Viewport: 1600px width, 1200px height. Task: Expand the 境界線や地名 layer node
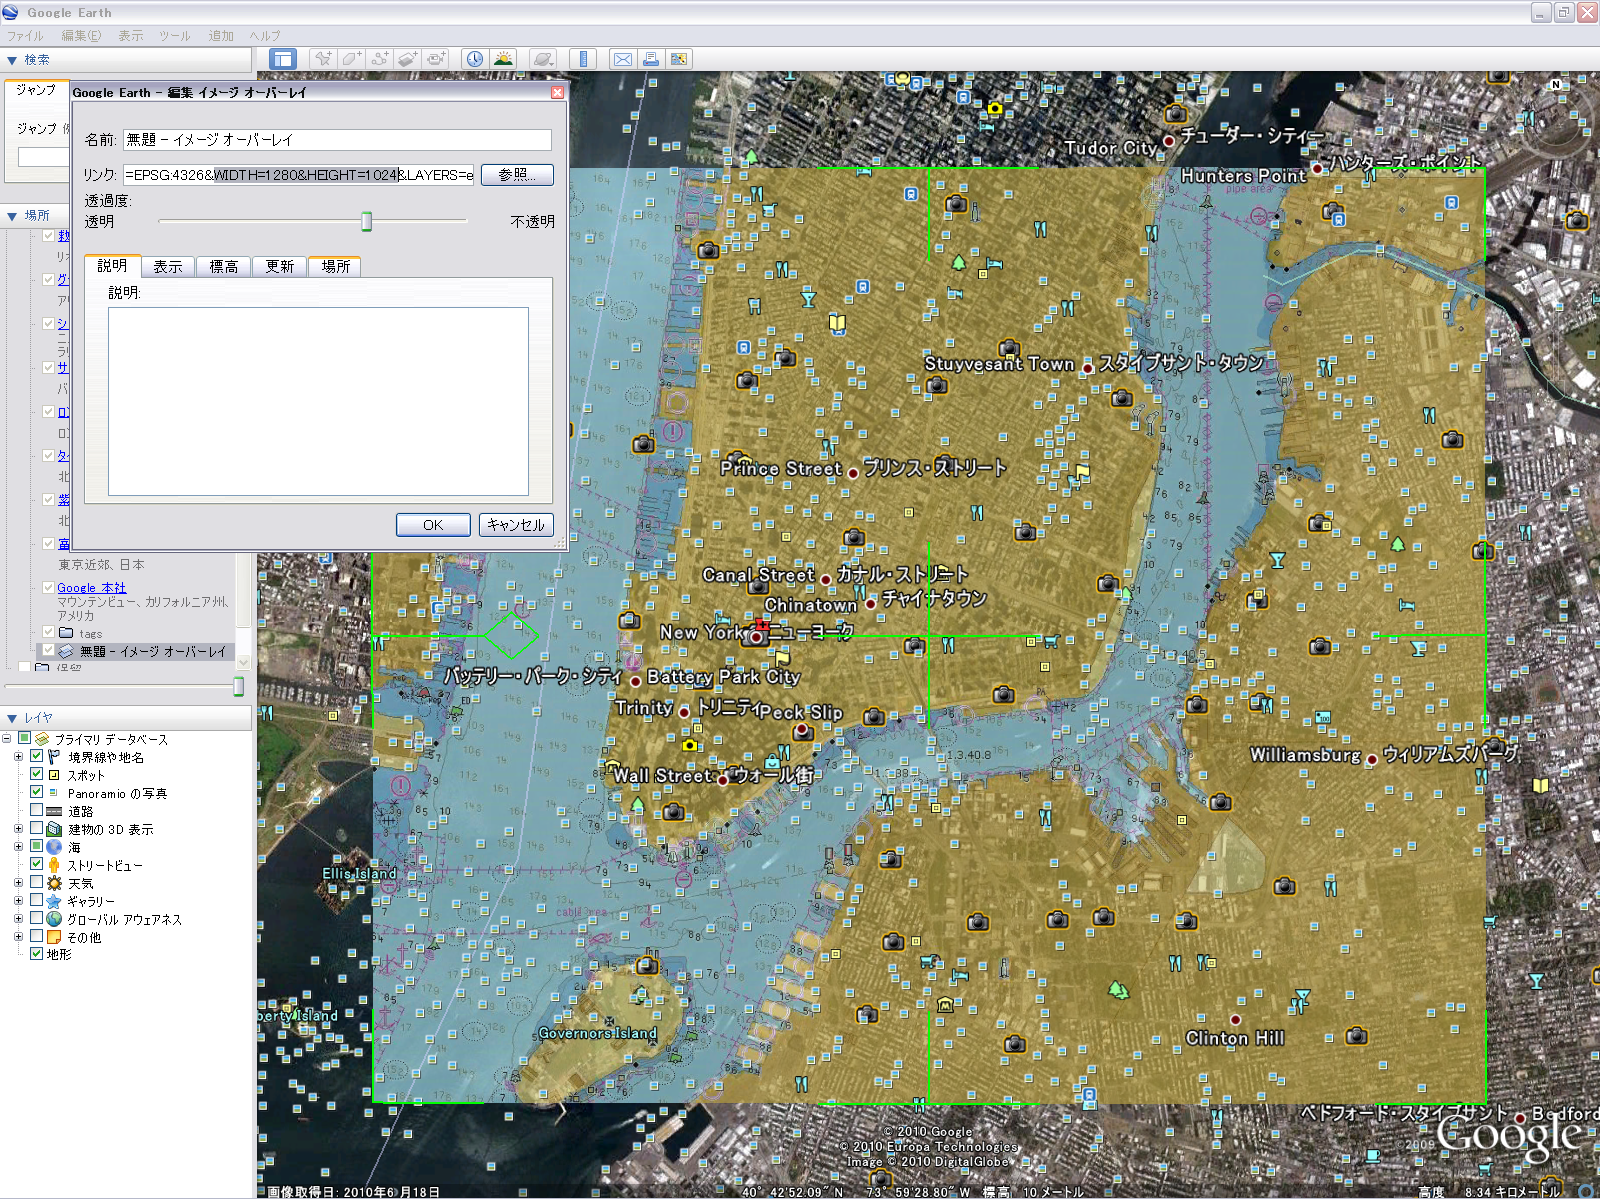[x=18, y=757]
